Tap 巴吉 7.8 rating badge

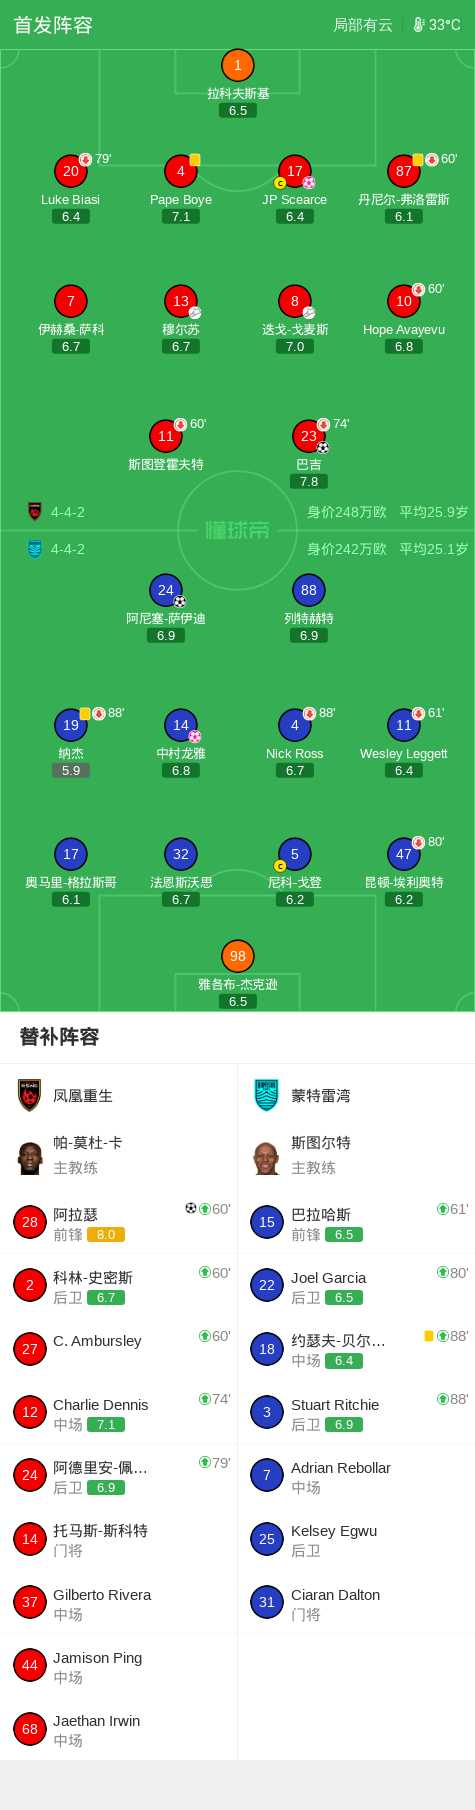coord(309,481)
